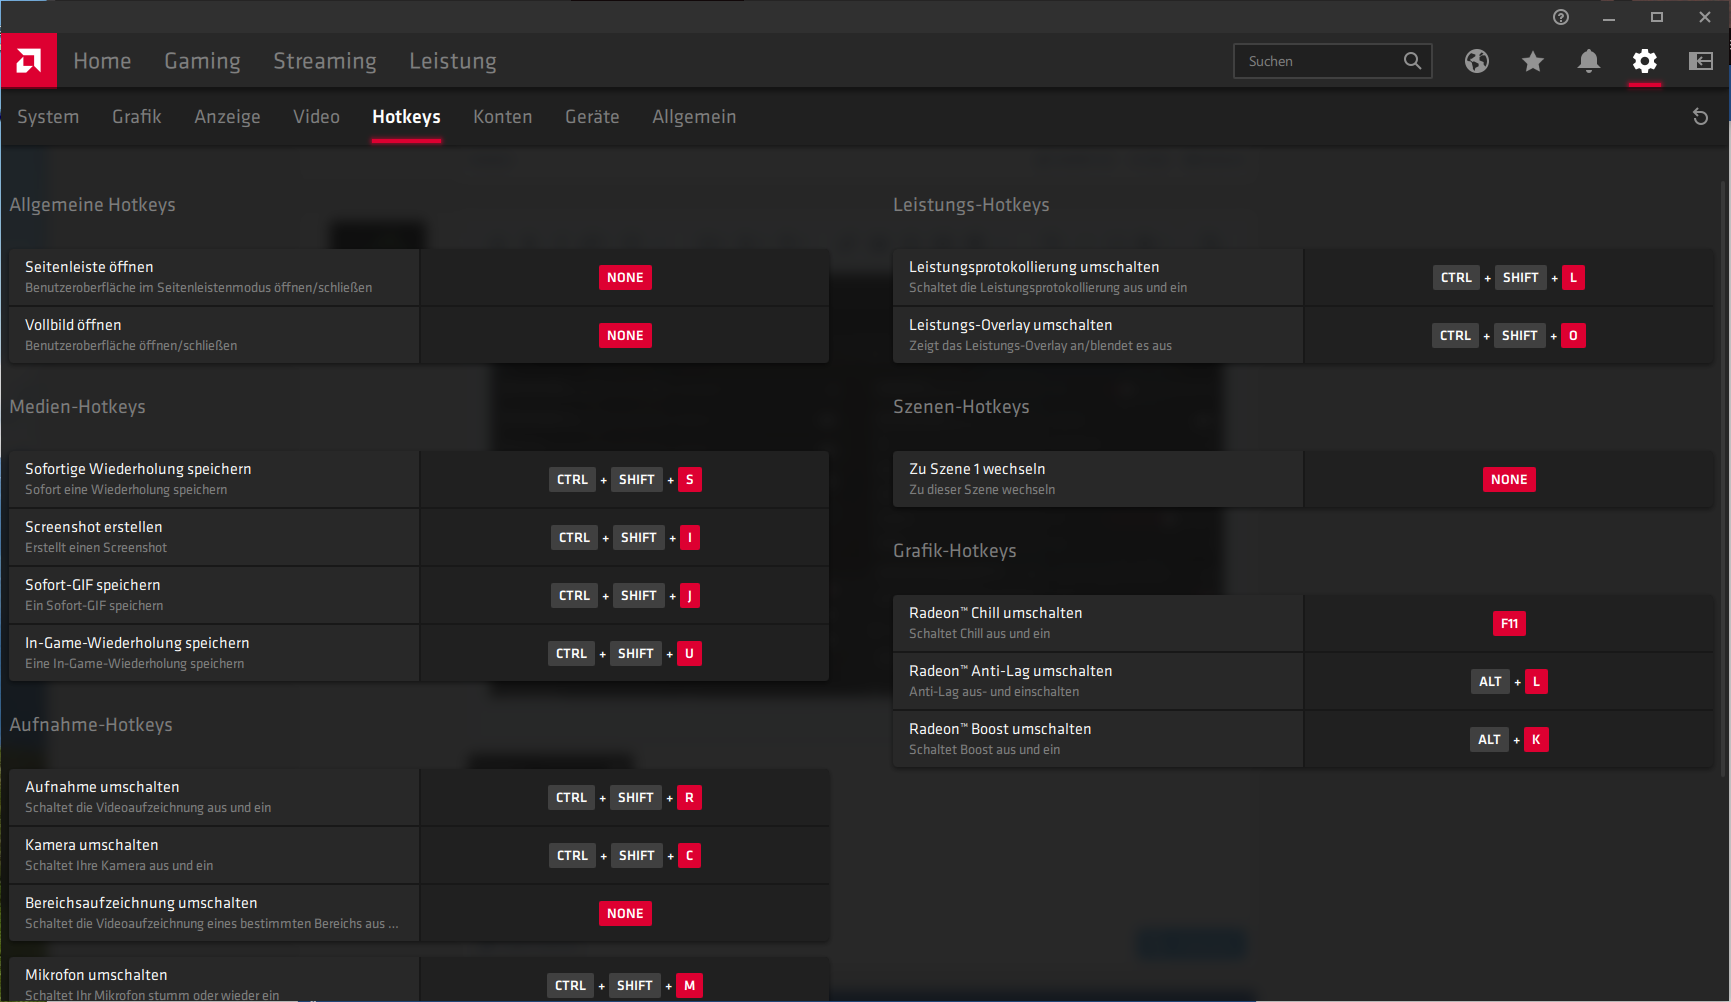Click the 'Aufnahme-Hotkeys' section heading
Viewport: 1731px width, 1002px height.
click(x=91, y=725)
